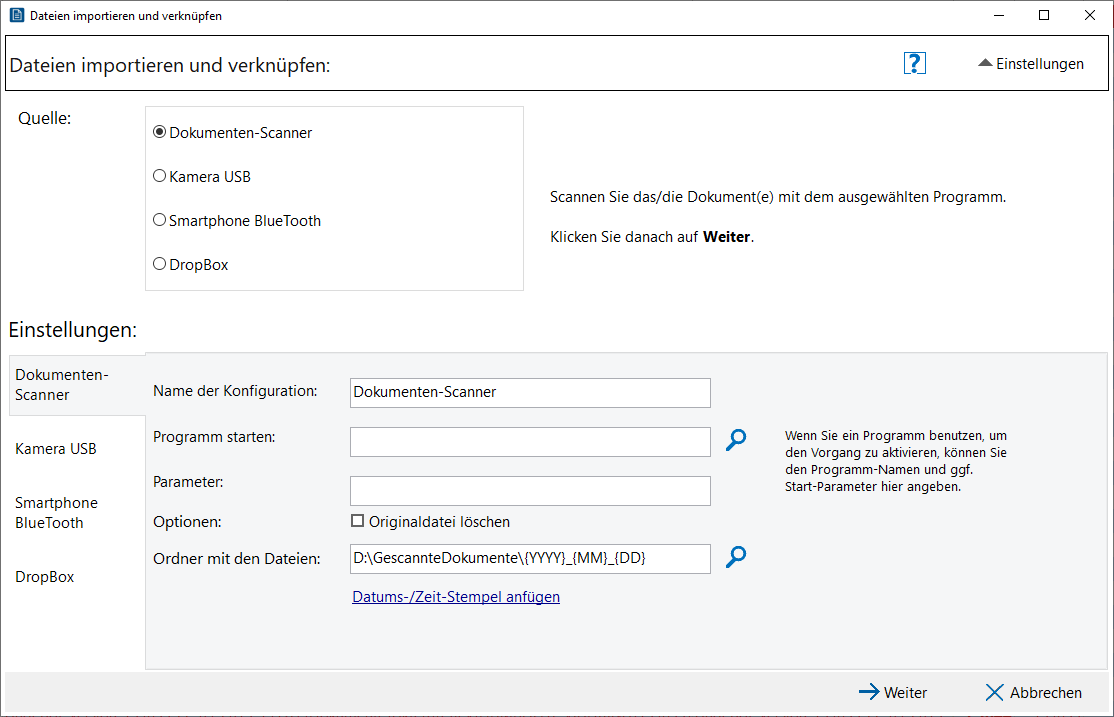
Task: Click into the Name der Konfiguration field
Action: click(530, 392)
